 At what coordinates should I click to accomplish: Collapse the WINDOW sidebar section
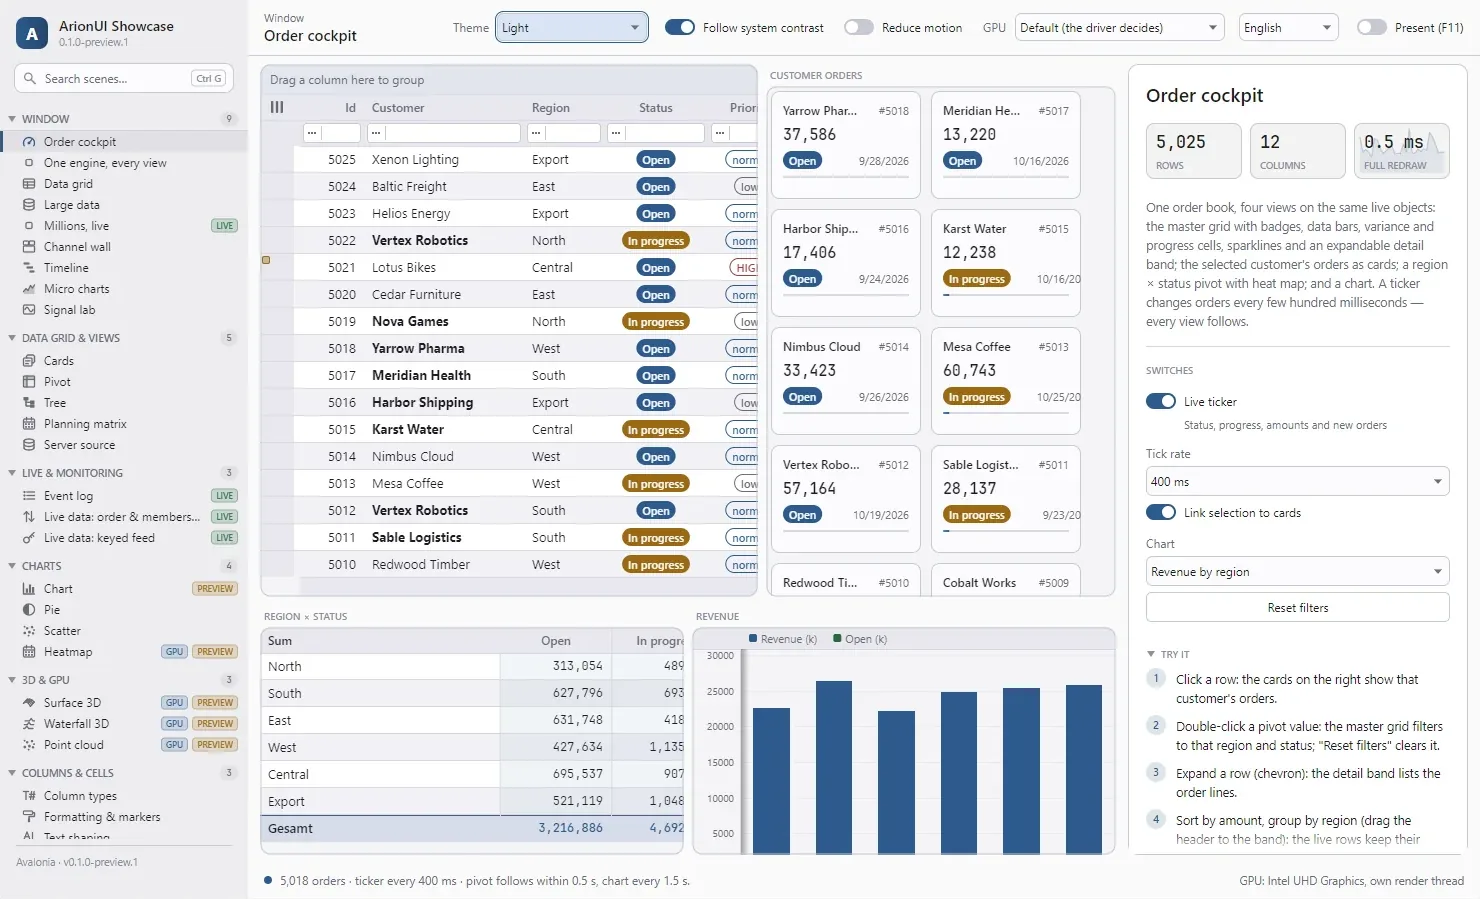12,119
